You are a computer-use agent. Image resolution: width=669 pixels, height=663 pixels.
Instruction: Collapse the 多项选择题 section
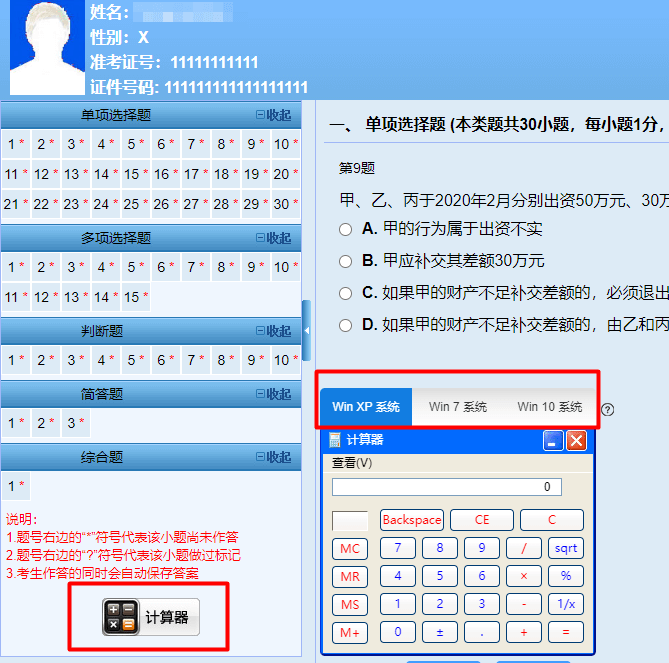[x=273, y=238]
